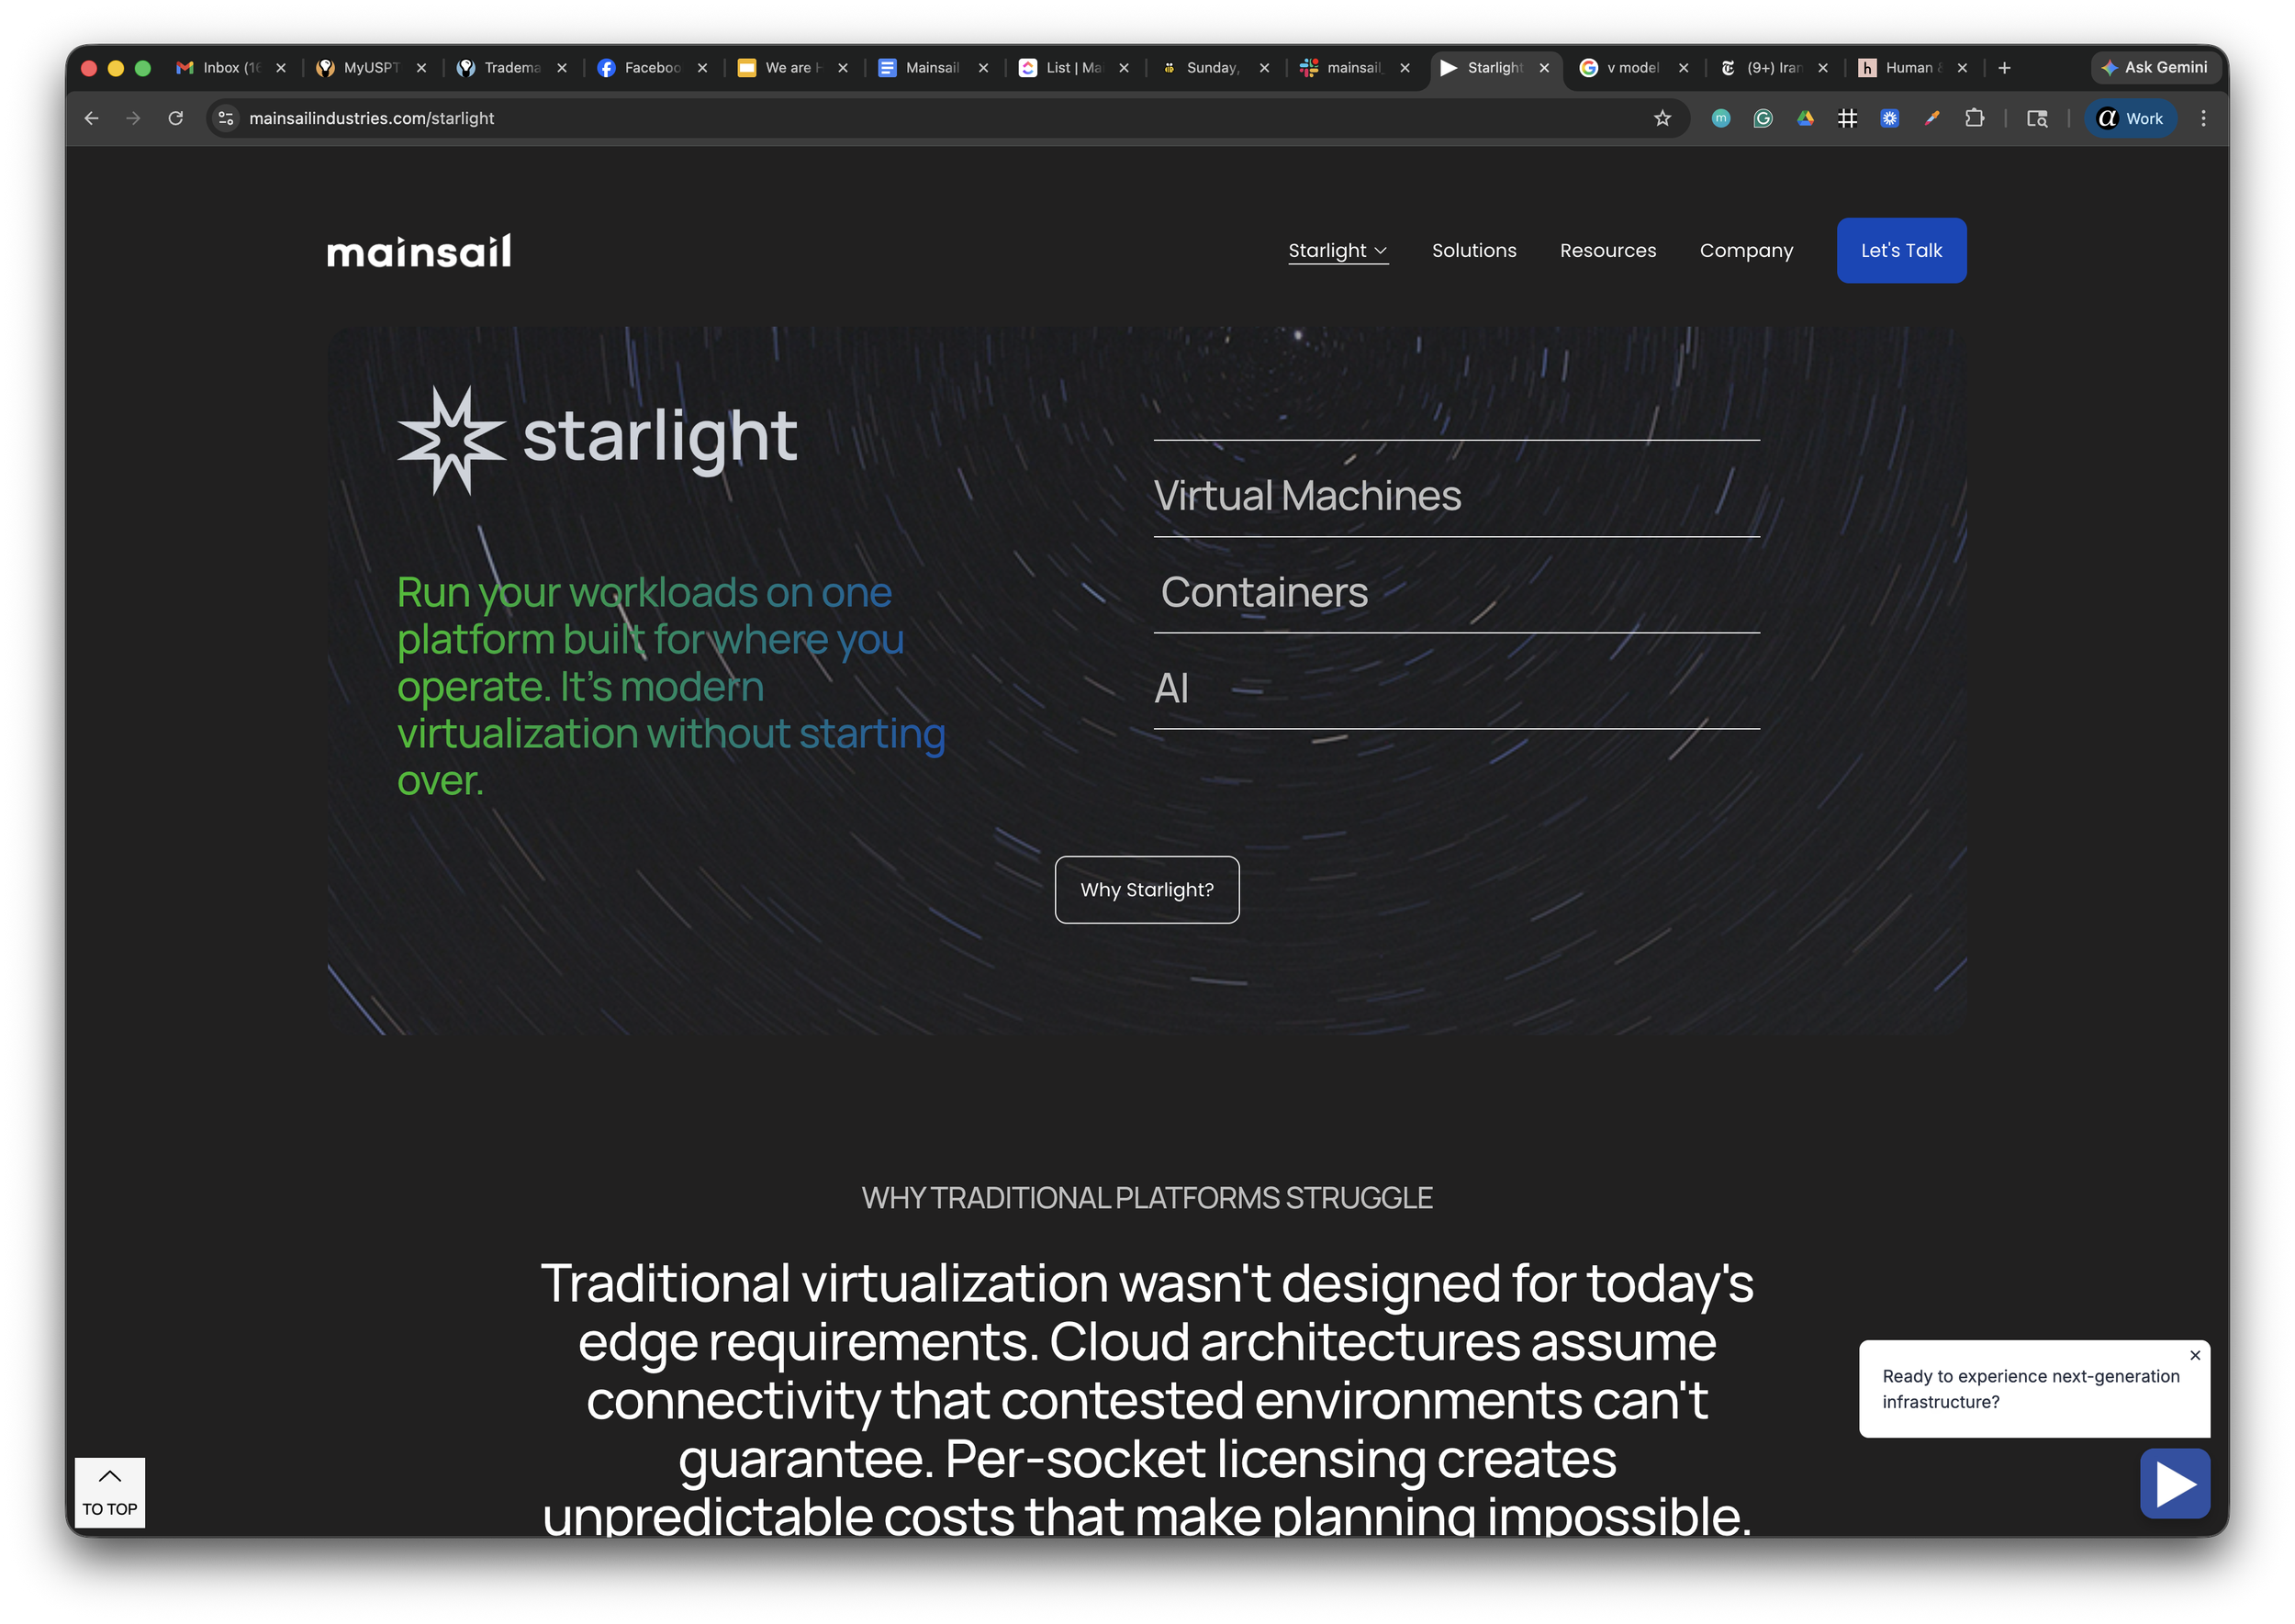
Task: Open the Work profile menu
Action: pyautogui.click(x=2130, y=118)
